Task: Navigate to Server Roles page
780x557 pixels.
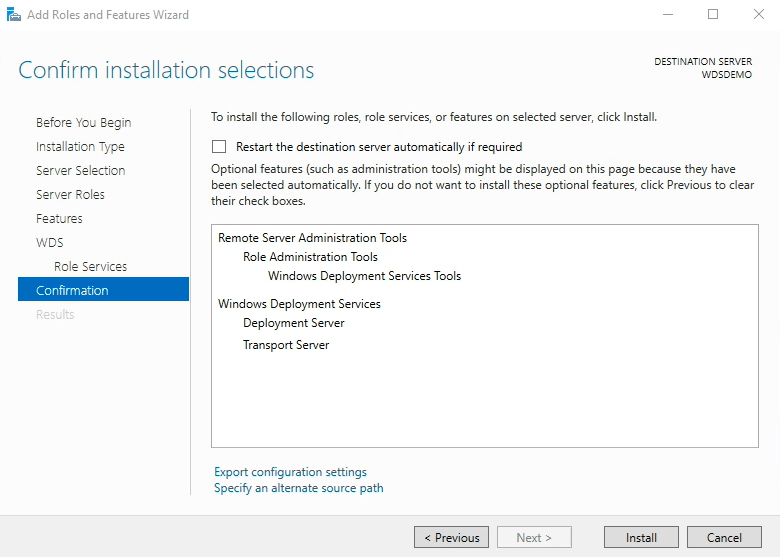Action: (x=70, y=194)
